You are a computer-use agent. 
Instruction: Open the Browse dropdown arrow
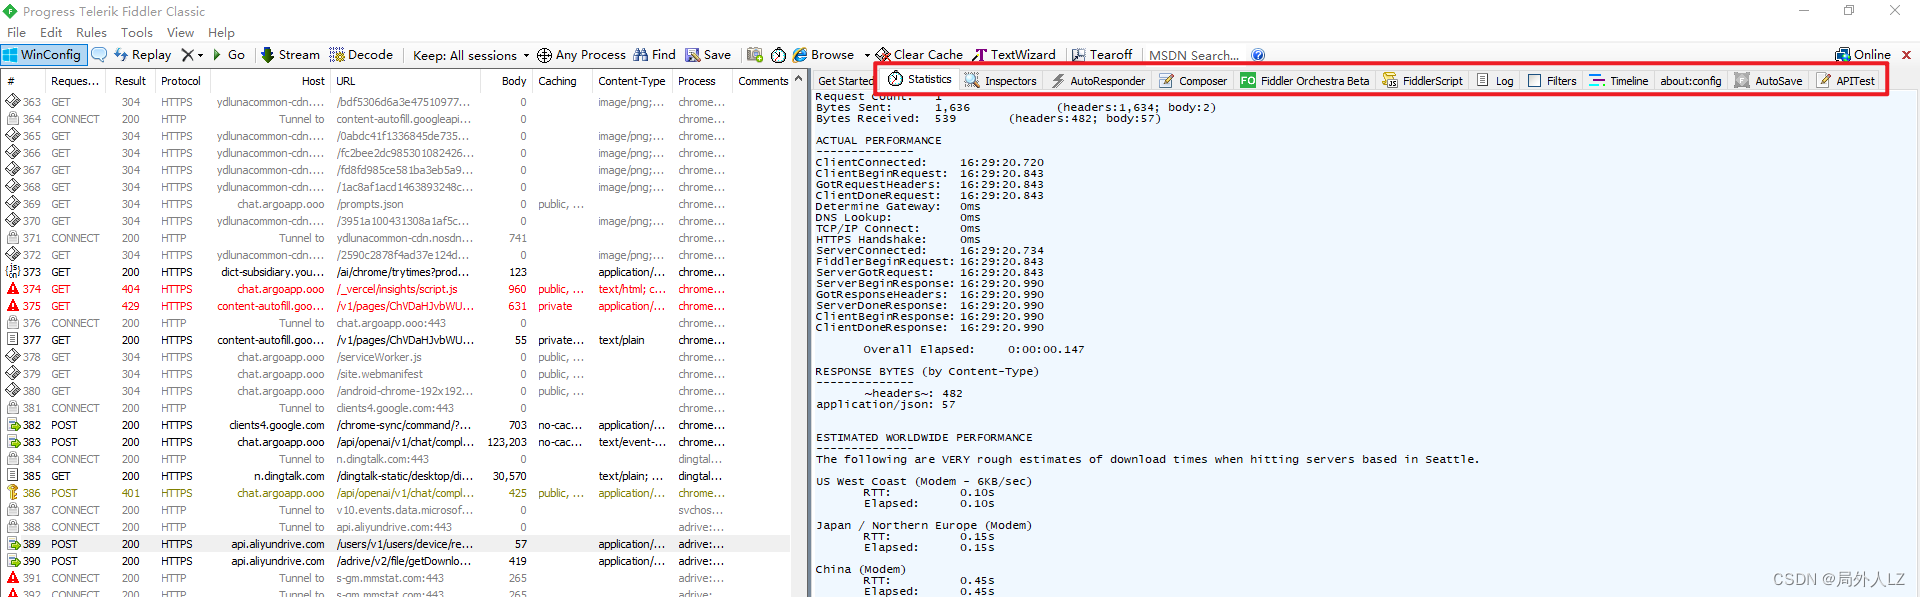click(x=867, y=55)
